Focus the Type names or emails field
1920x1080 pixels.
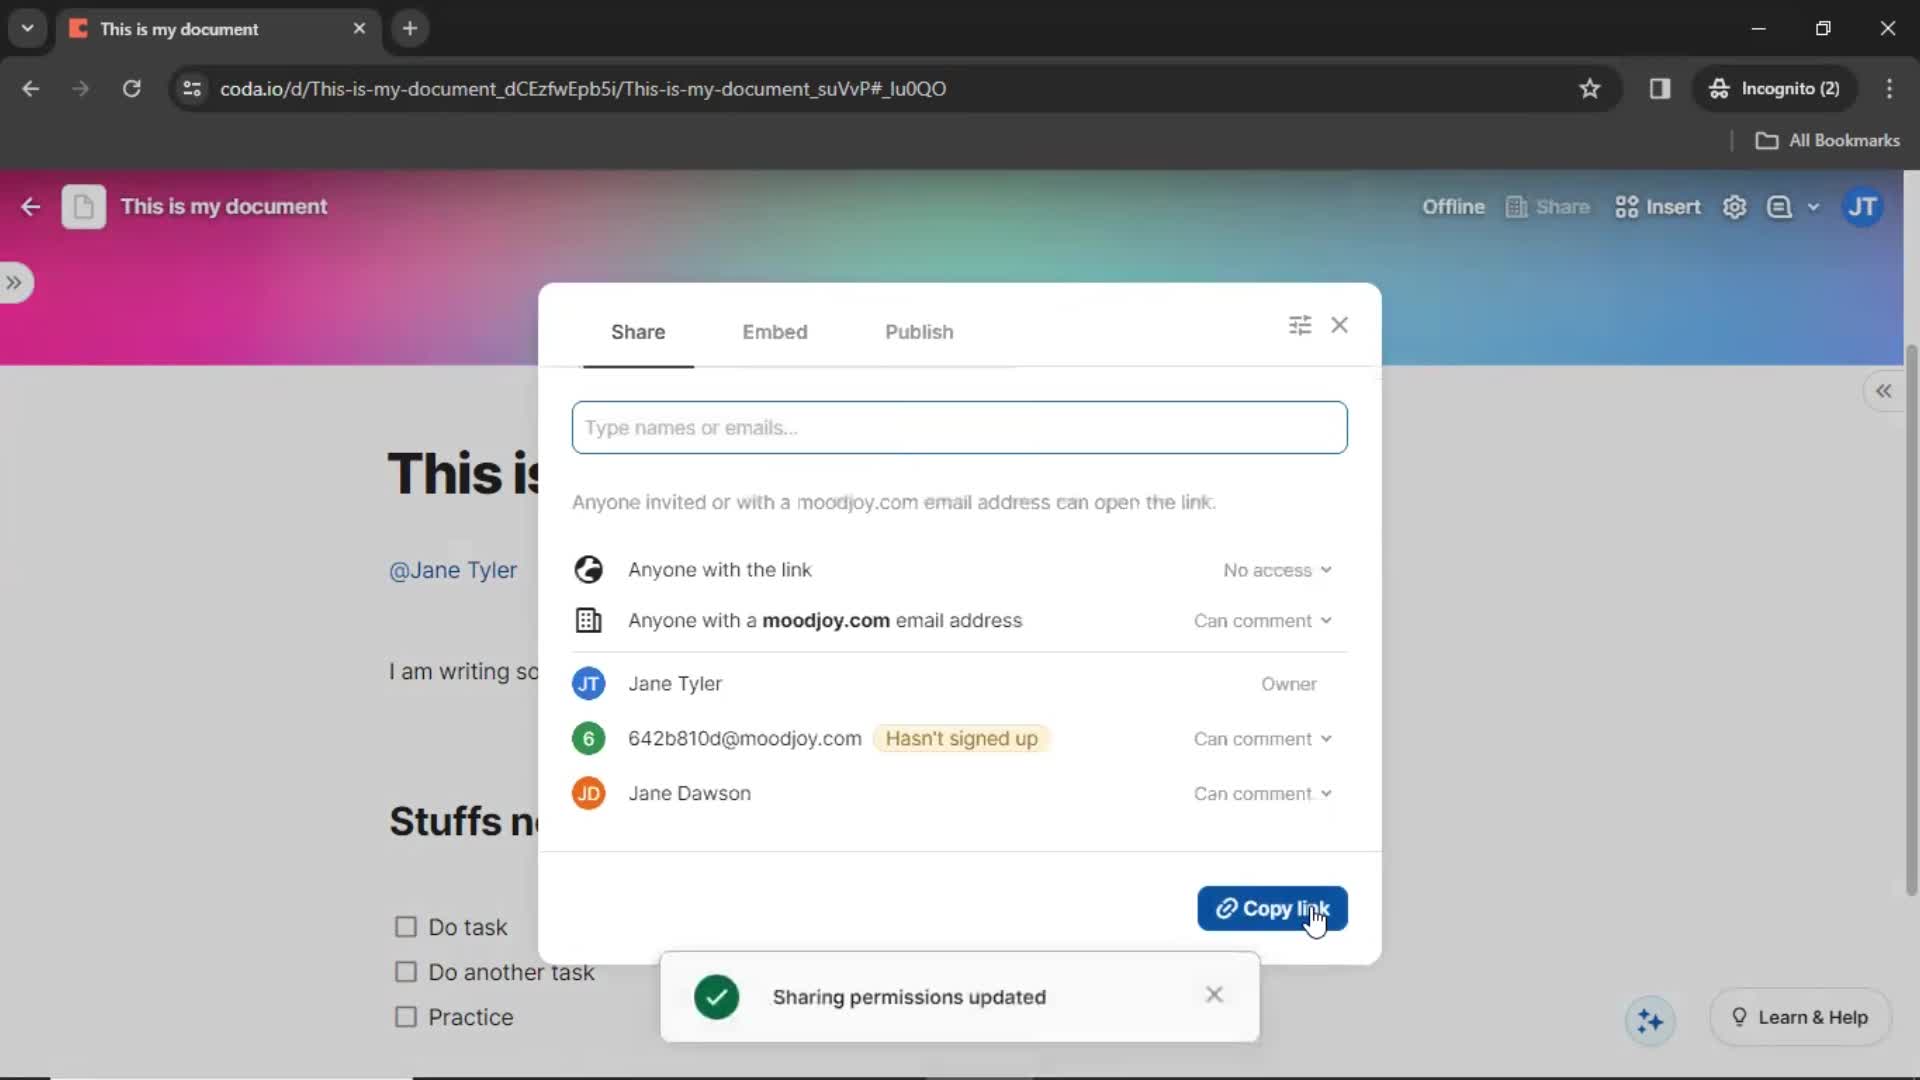pos(959,428)
